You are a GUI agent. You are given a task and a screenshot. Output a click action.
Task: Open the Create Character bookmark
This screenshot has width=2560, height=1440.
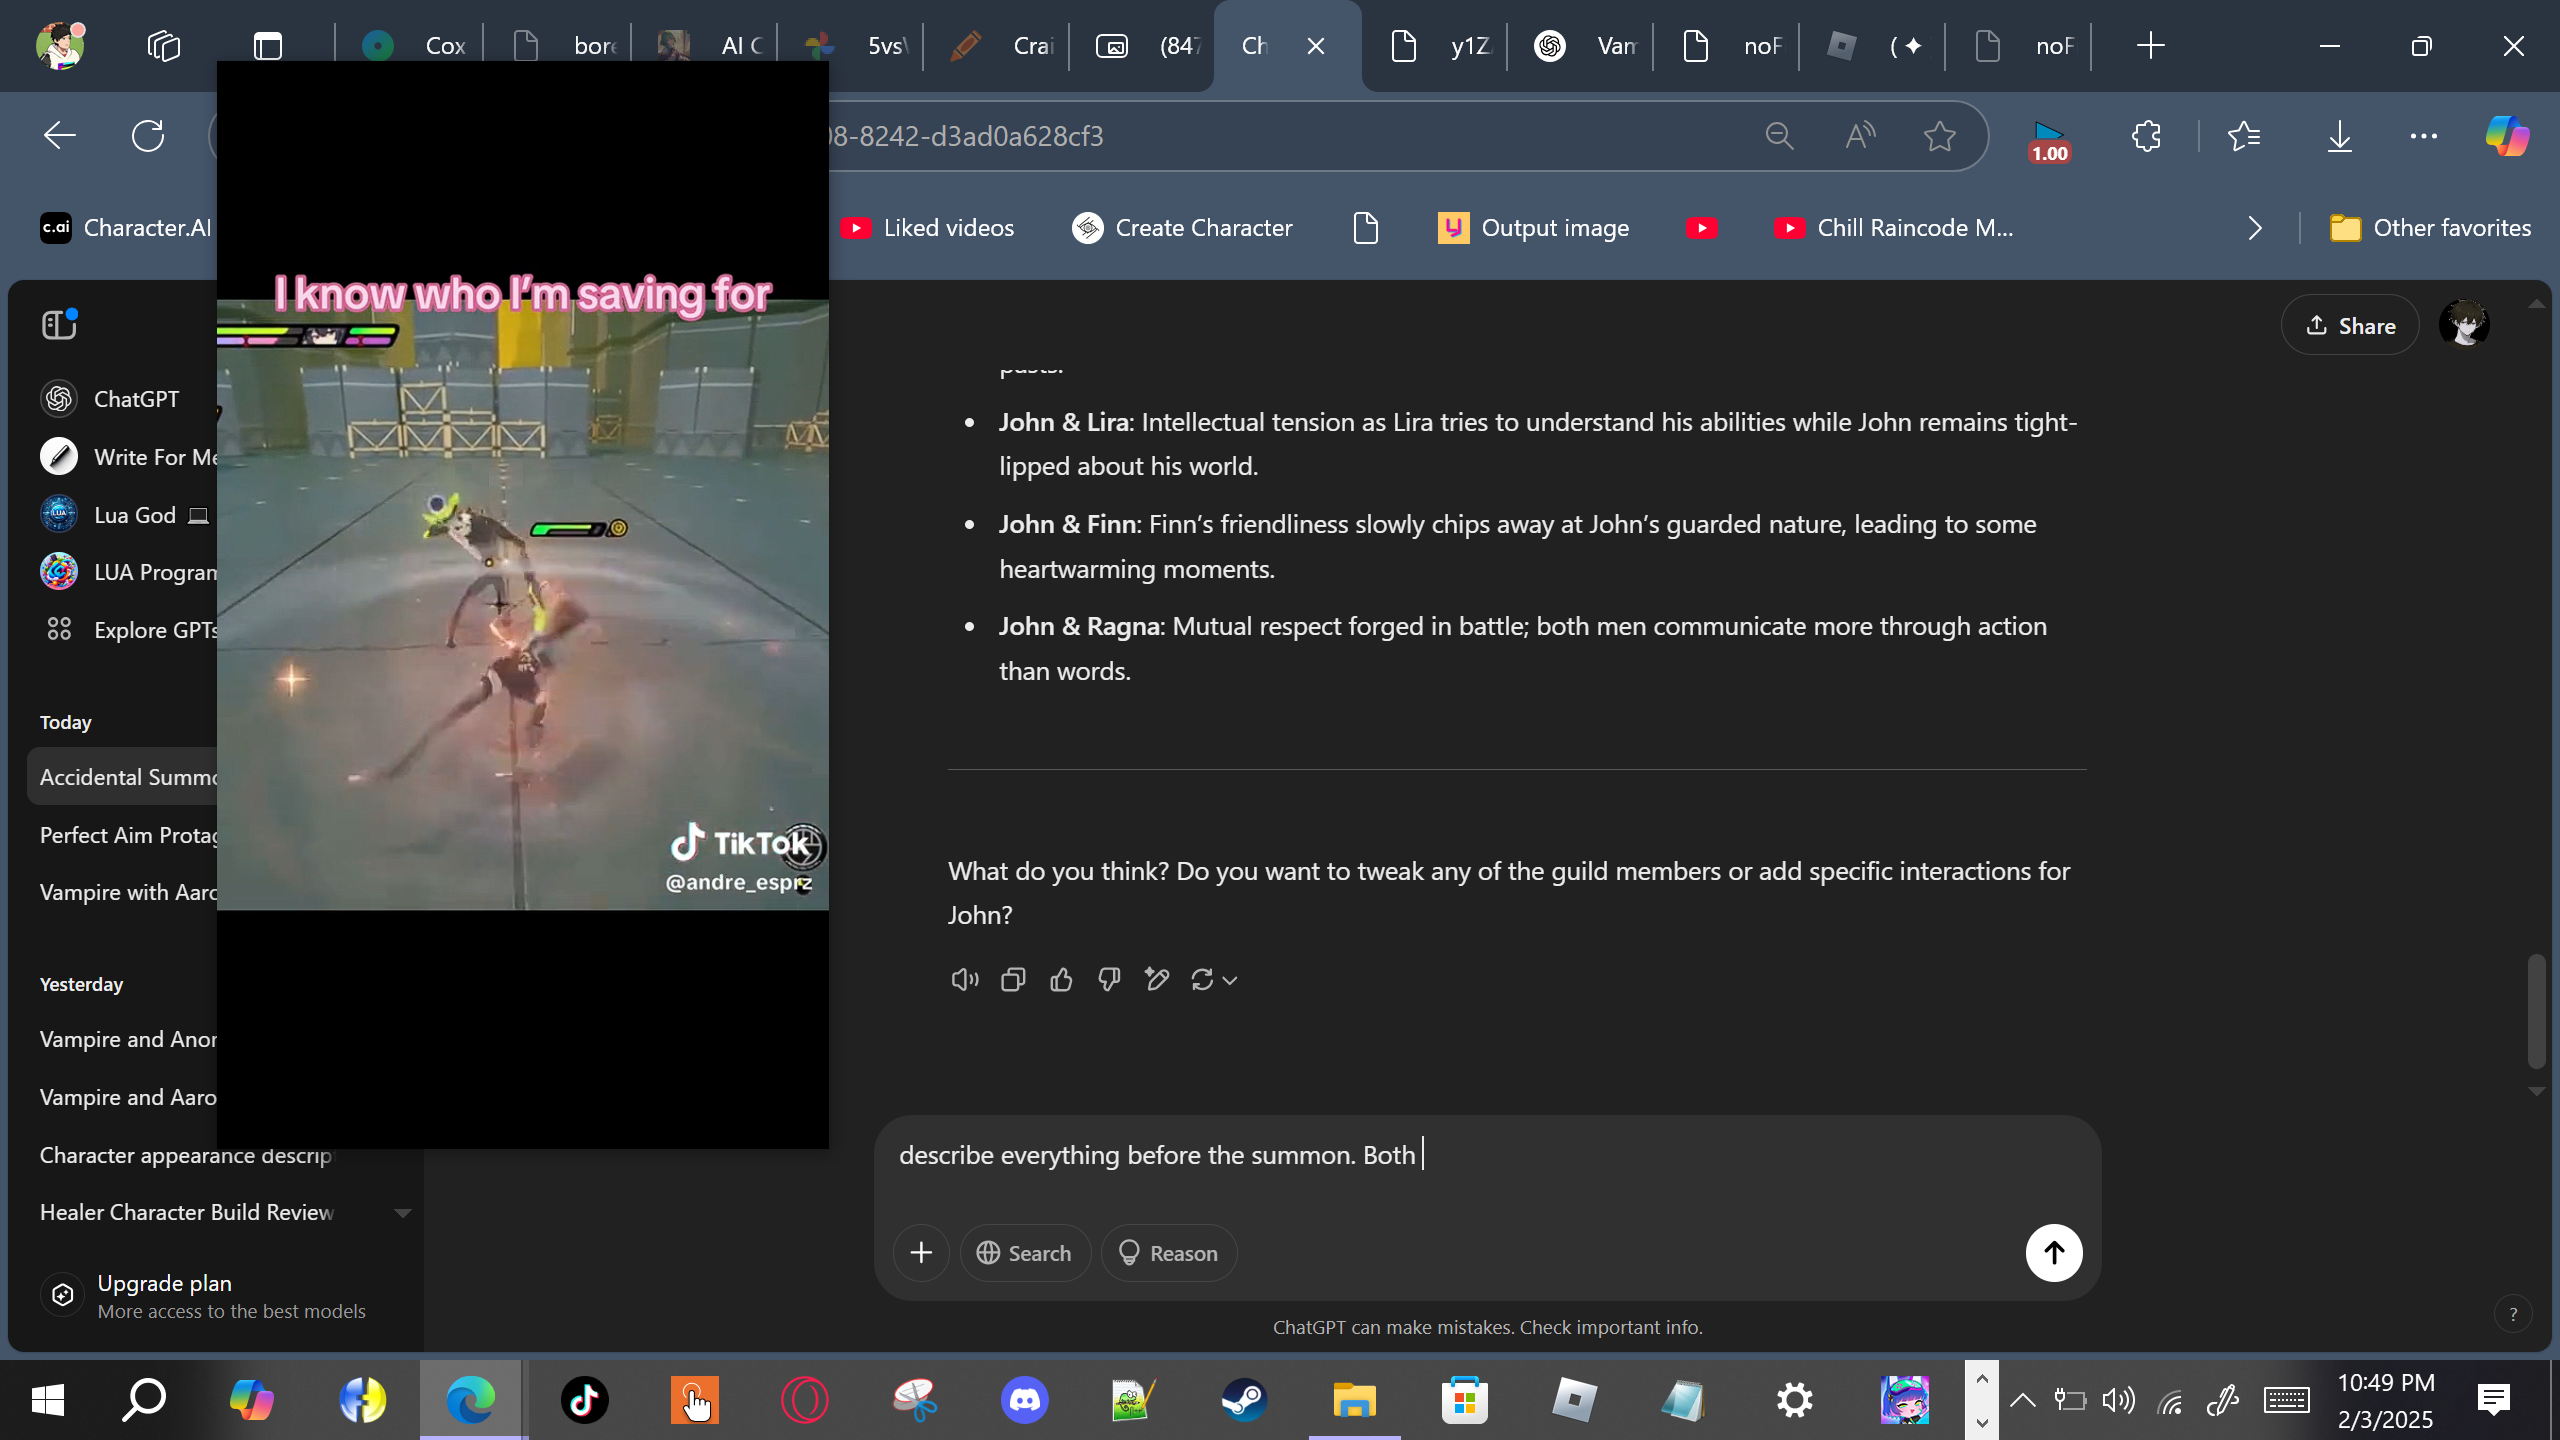pos(1183,228)
